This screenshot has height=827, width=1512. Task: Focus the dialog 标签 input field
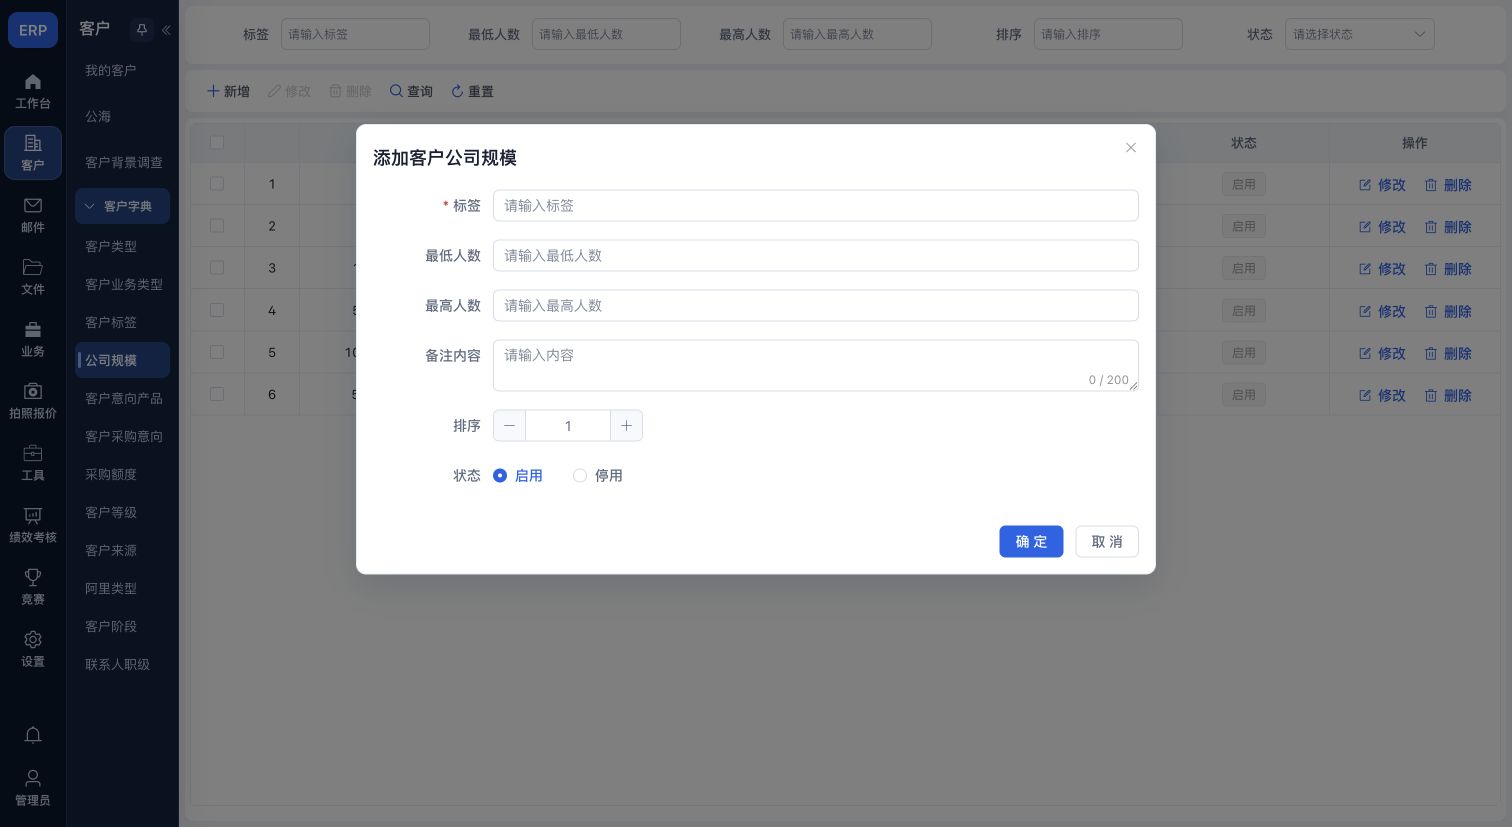[816, 206]
